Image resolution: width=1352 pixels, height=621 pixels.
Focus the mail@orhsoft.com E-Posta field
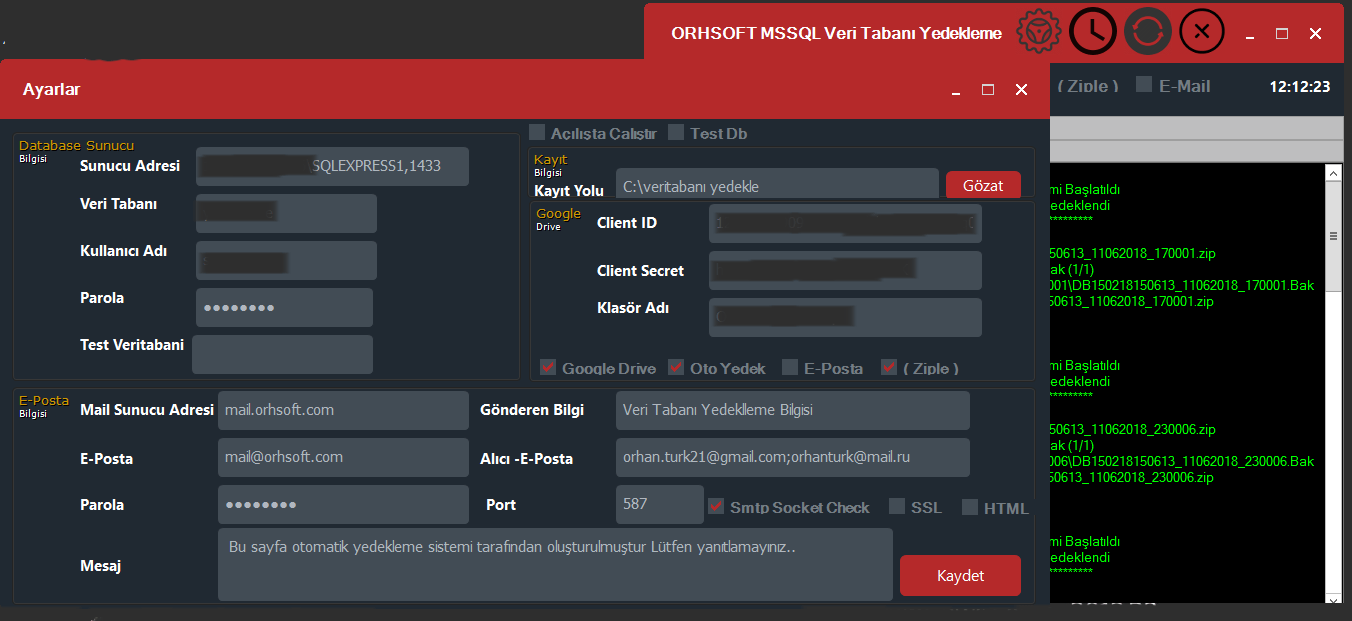pos(343,457)
